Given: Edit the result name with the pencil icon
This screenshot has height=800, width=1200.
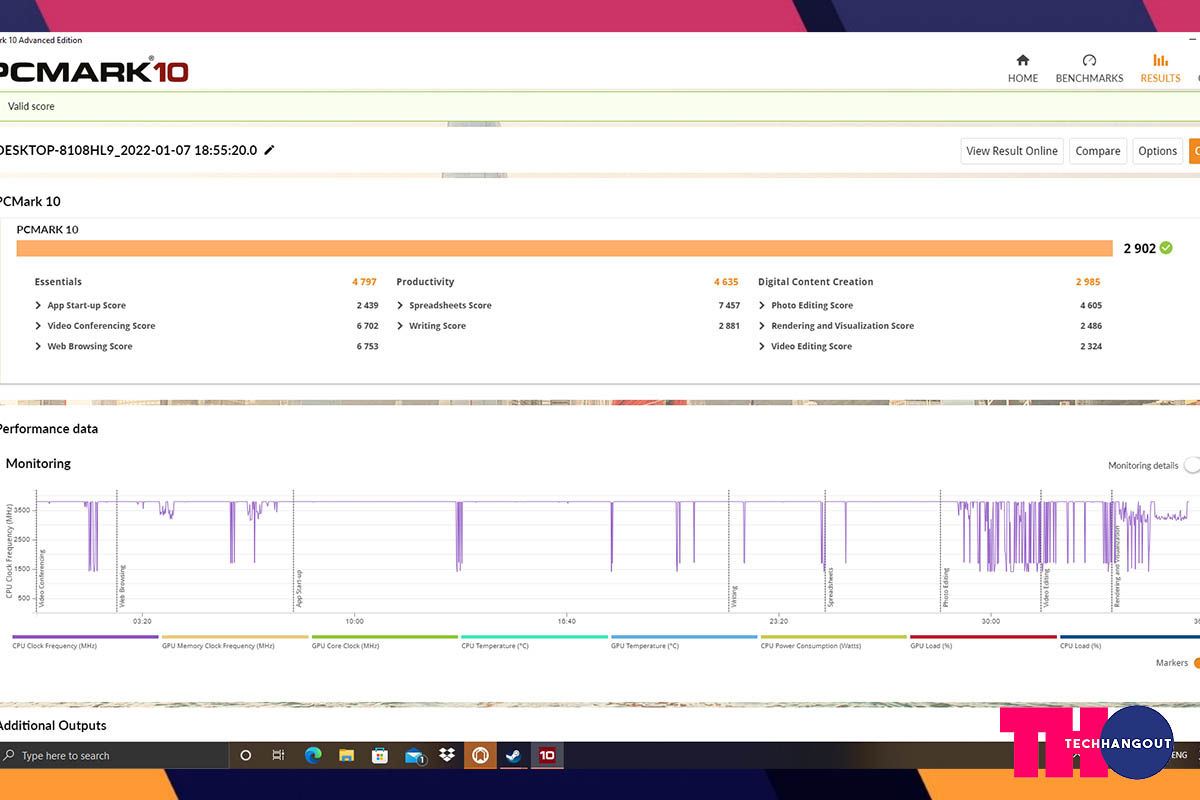Looking at the screenshot, I should tap(269, 150).
